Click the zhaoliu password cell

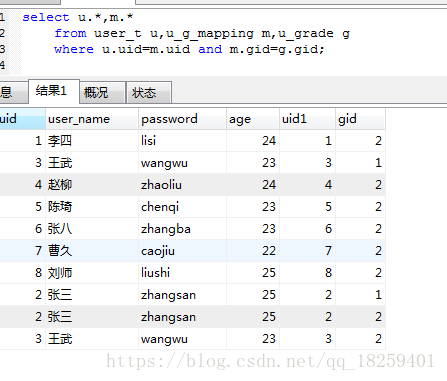pyautogui.click(x=182, y=185)
